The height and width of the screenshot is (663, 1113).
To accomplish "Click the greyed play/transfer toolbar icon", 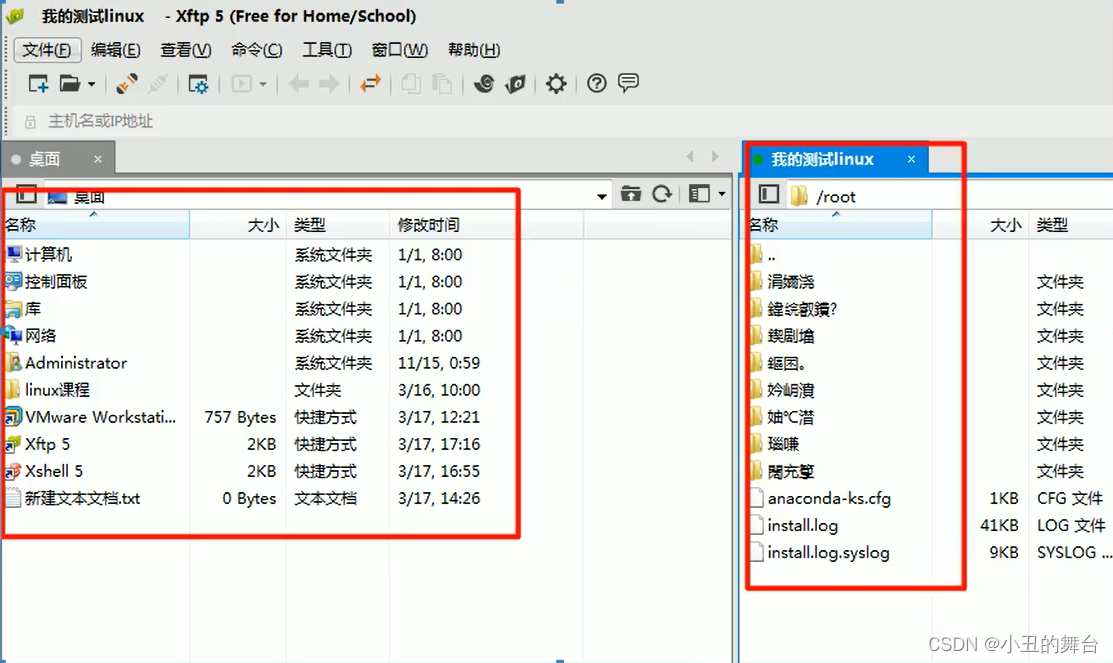I will point(241,84).
